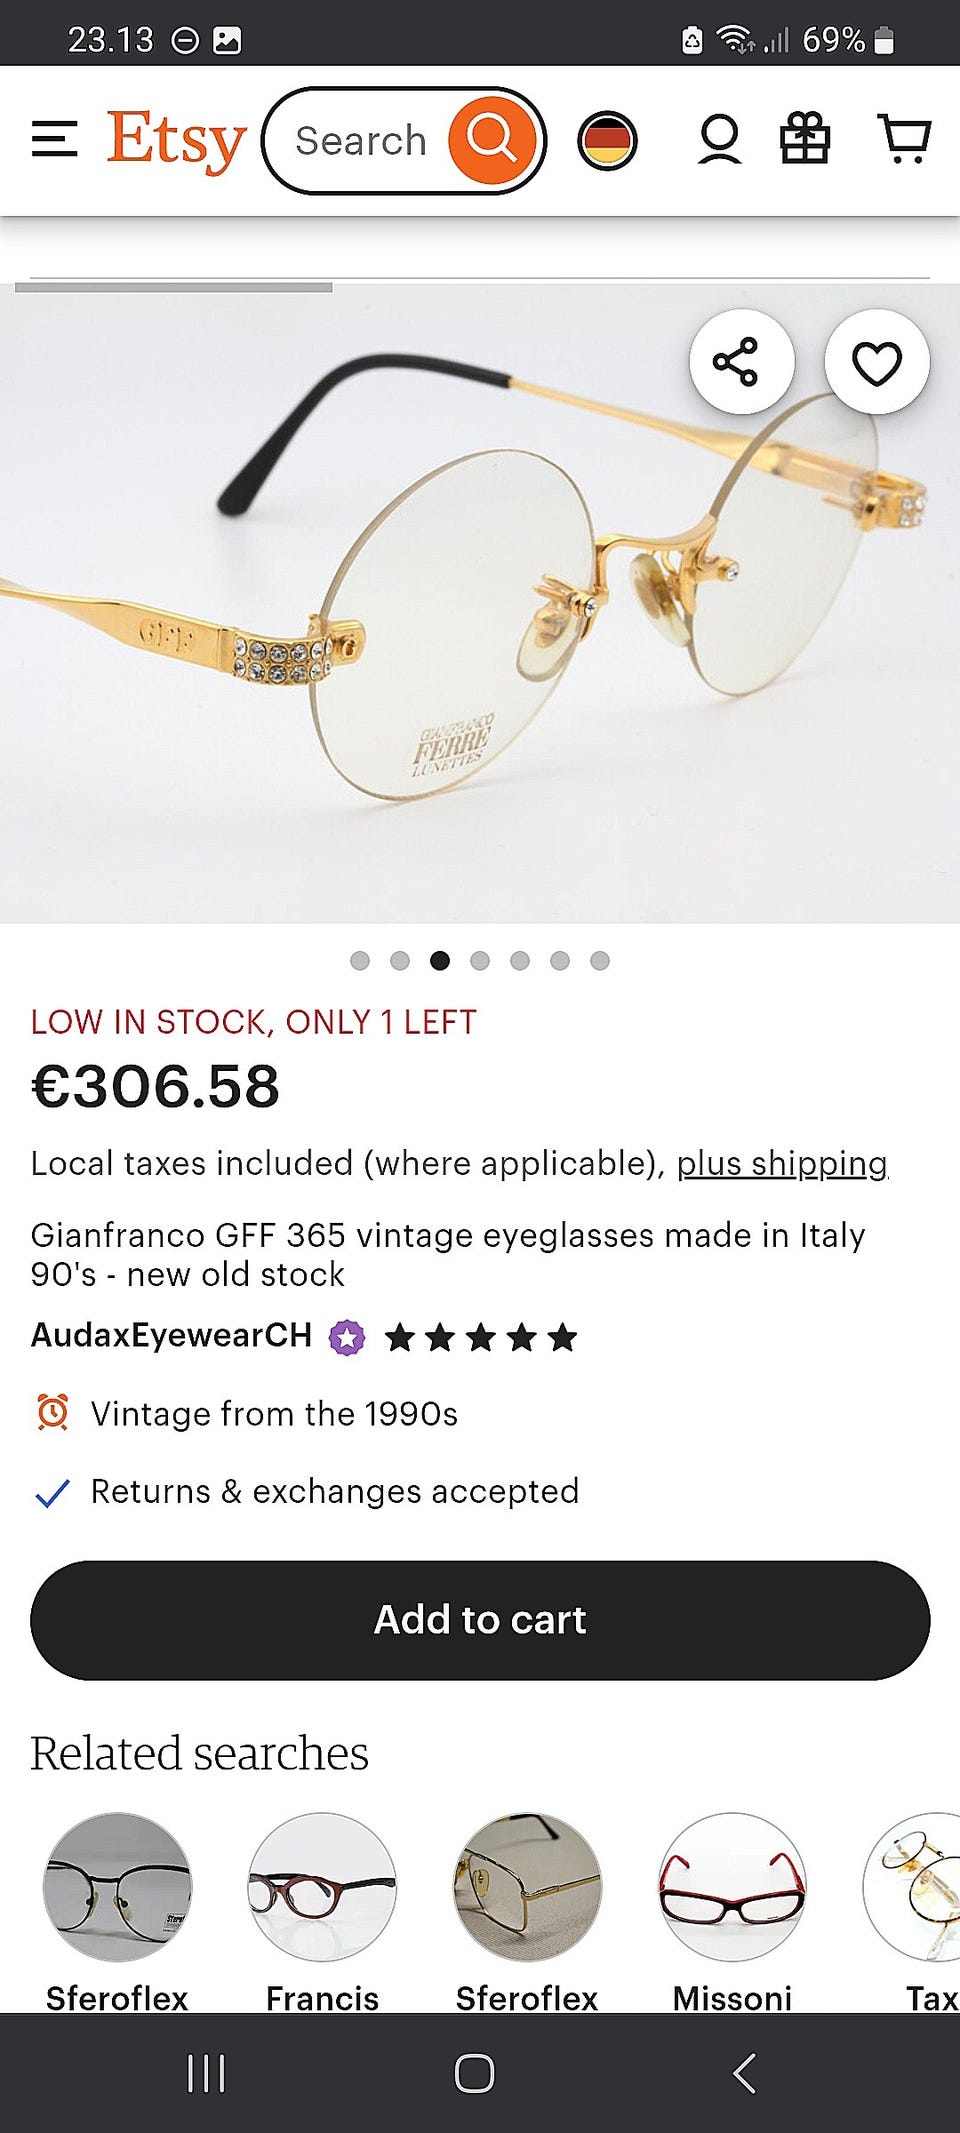960x2133 pixels.
Task: Visit the AudaxEyewearCH shop
Action: click(x=171, y=1336)
